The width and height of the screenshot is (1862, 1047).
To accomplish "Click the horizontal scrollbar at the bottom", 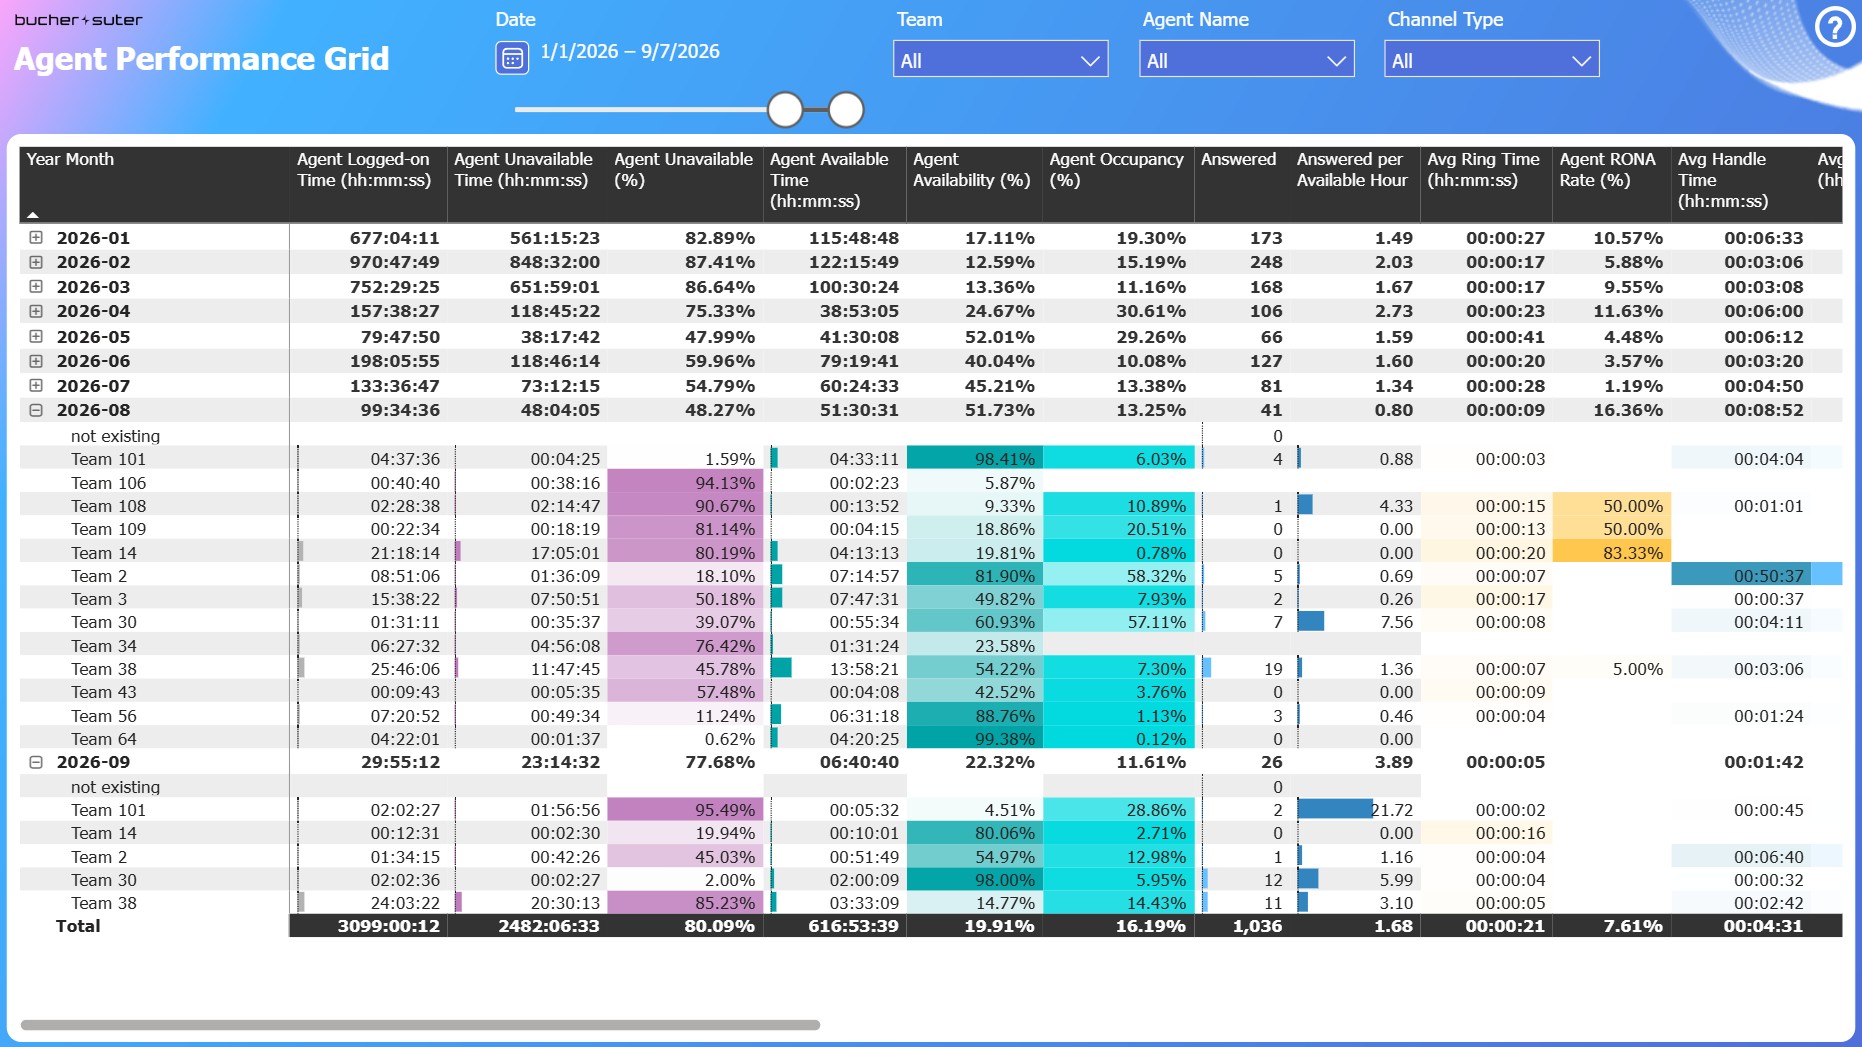I will (420, 1025).
